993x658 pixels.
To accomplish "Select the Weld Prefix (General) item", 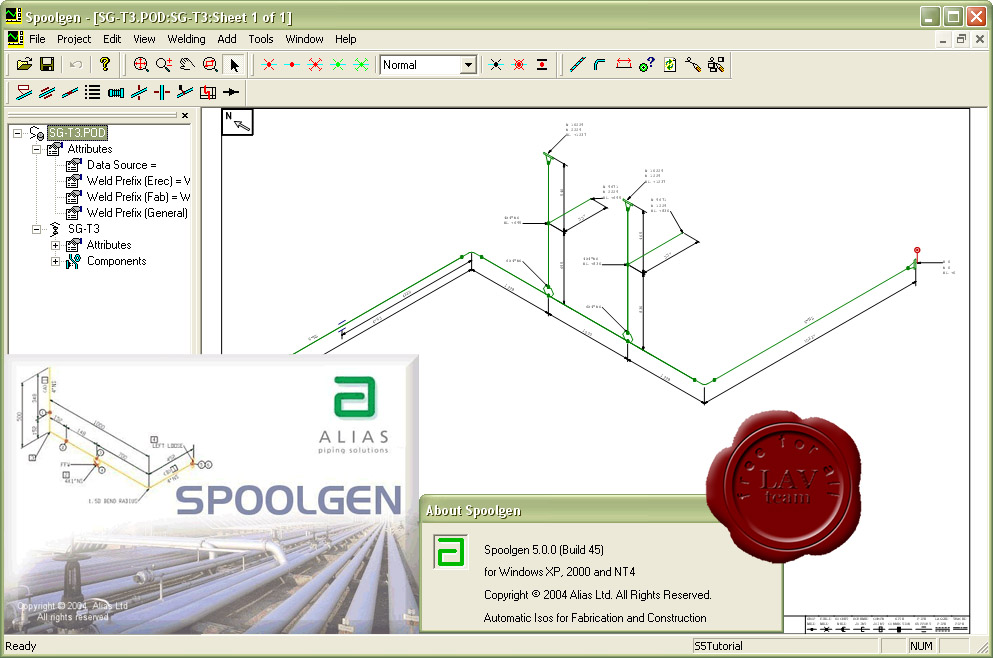I will (137, 213).
